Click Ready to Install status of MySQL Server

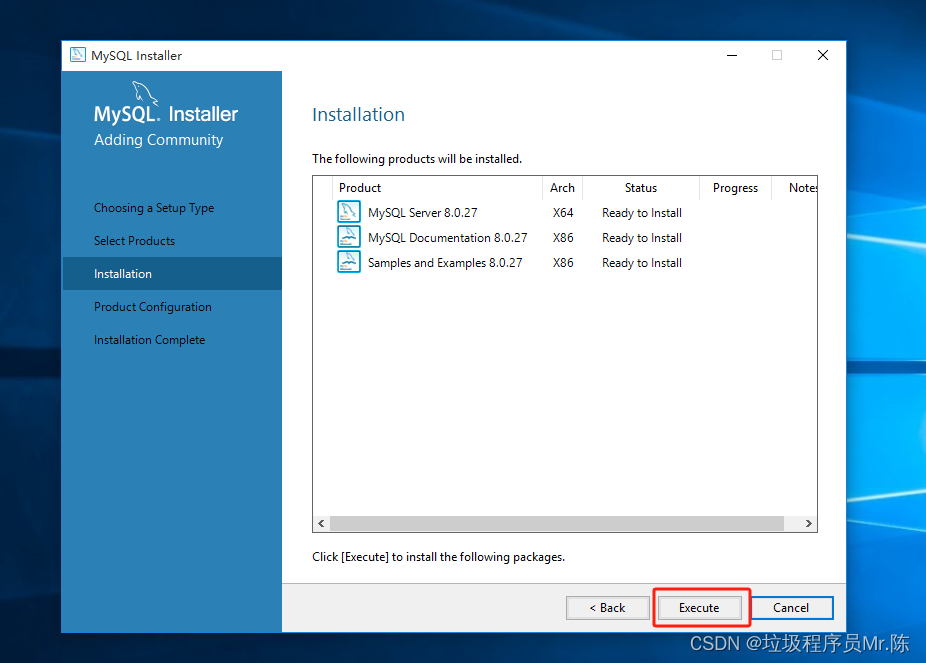coord(642,213)
